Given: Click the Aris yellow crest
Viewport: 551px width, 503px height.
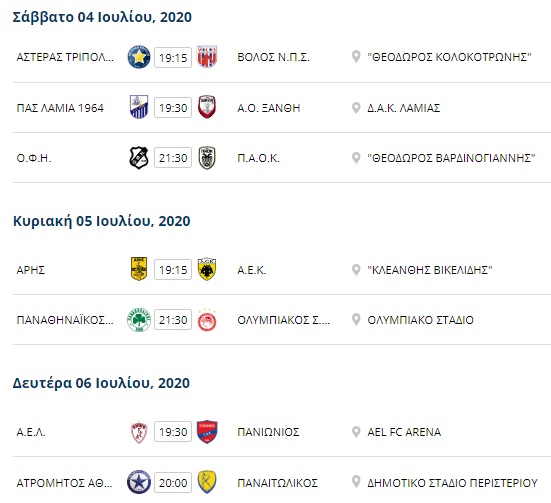Looking at the screenshot, I should [x=139, y=269].
